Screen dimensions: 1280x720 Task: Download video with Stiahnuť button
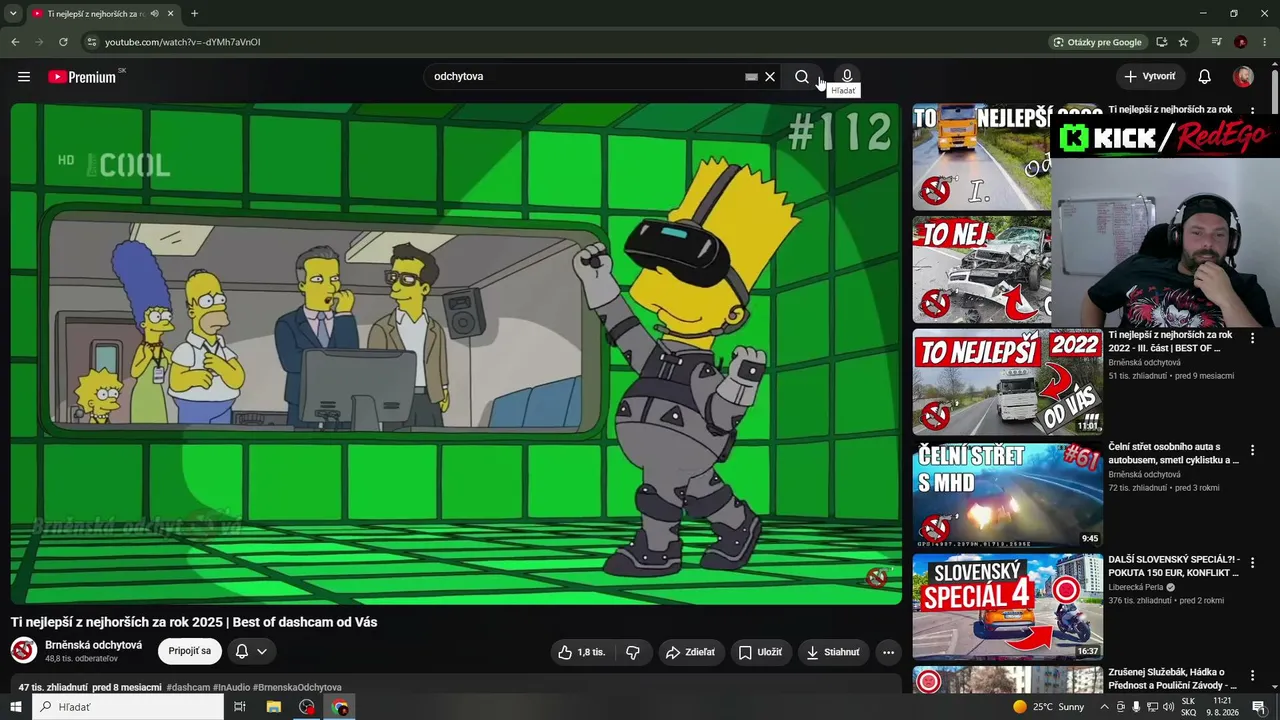click(834, 652)
